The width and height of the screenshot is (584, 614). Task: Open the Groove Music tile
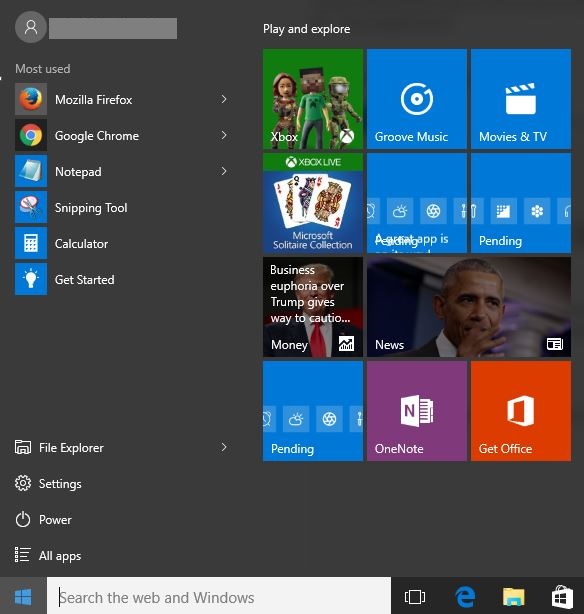[417, 99]
